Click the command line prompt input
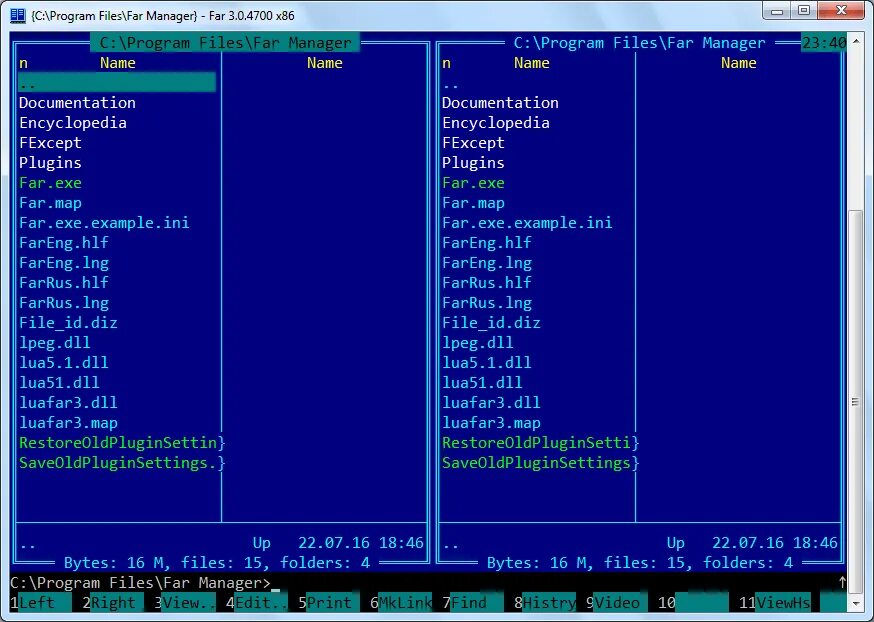874x622 pixels. [x=424, y=583]
